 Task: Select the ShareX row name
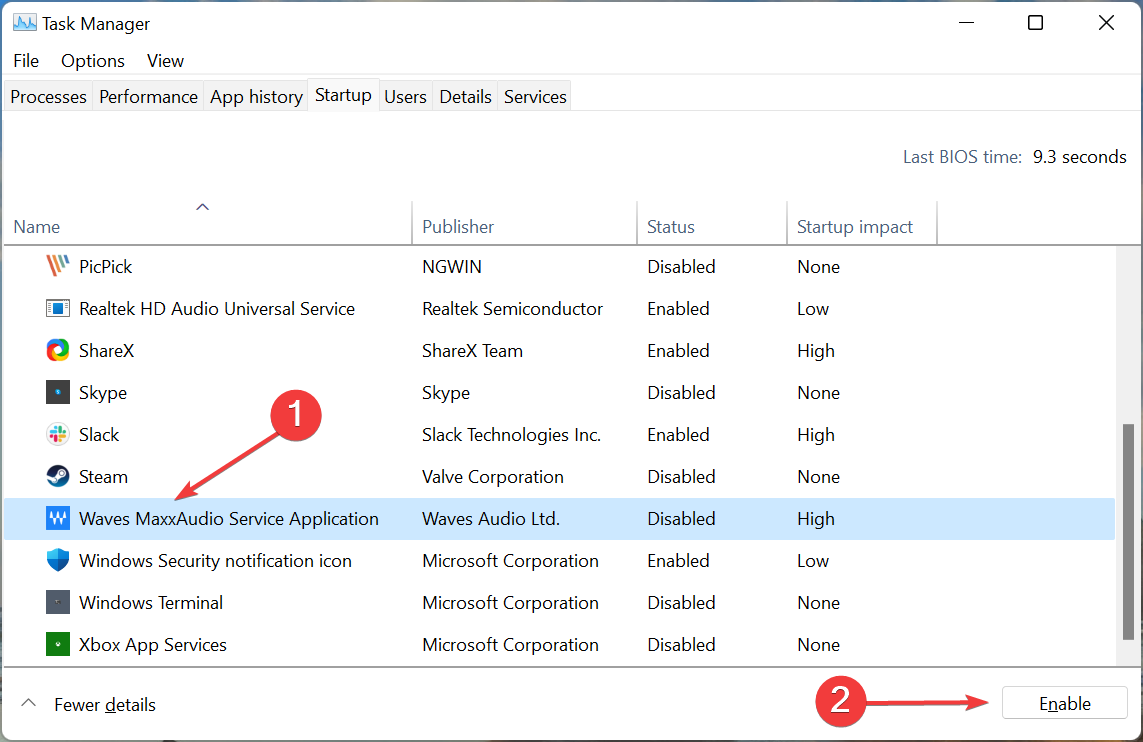106,351
